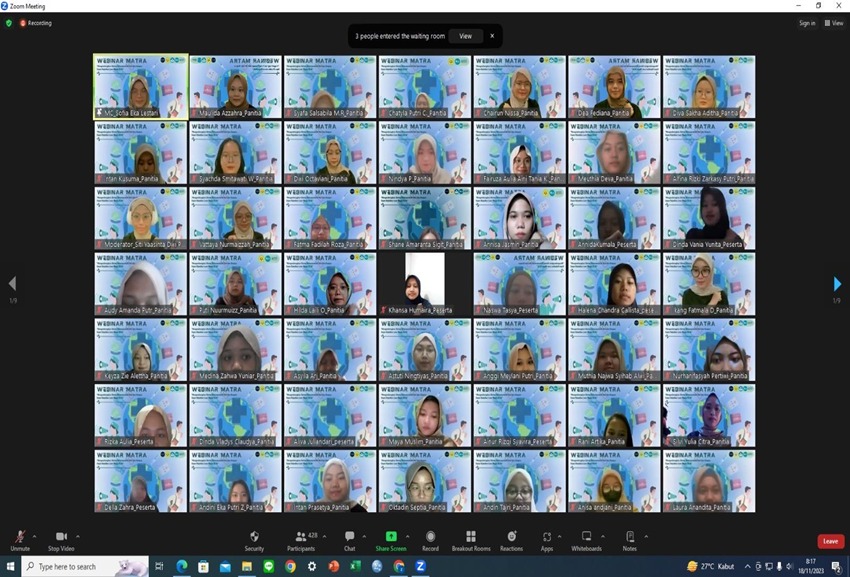Image resolution: width=850 pixels, height=577 pixels.
Task: Open the Security shield options
Action: [x=254, y=539]
